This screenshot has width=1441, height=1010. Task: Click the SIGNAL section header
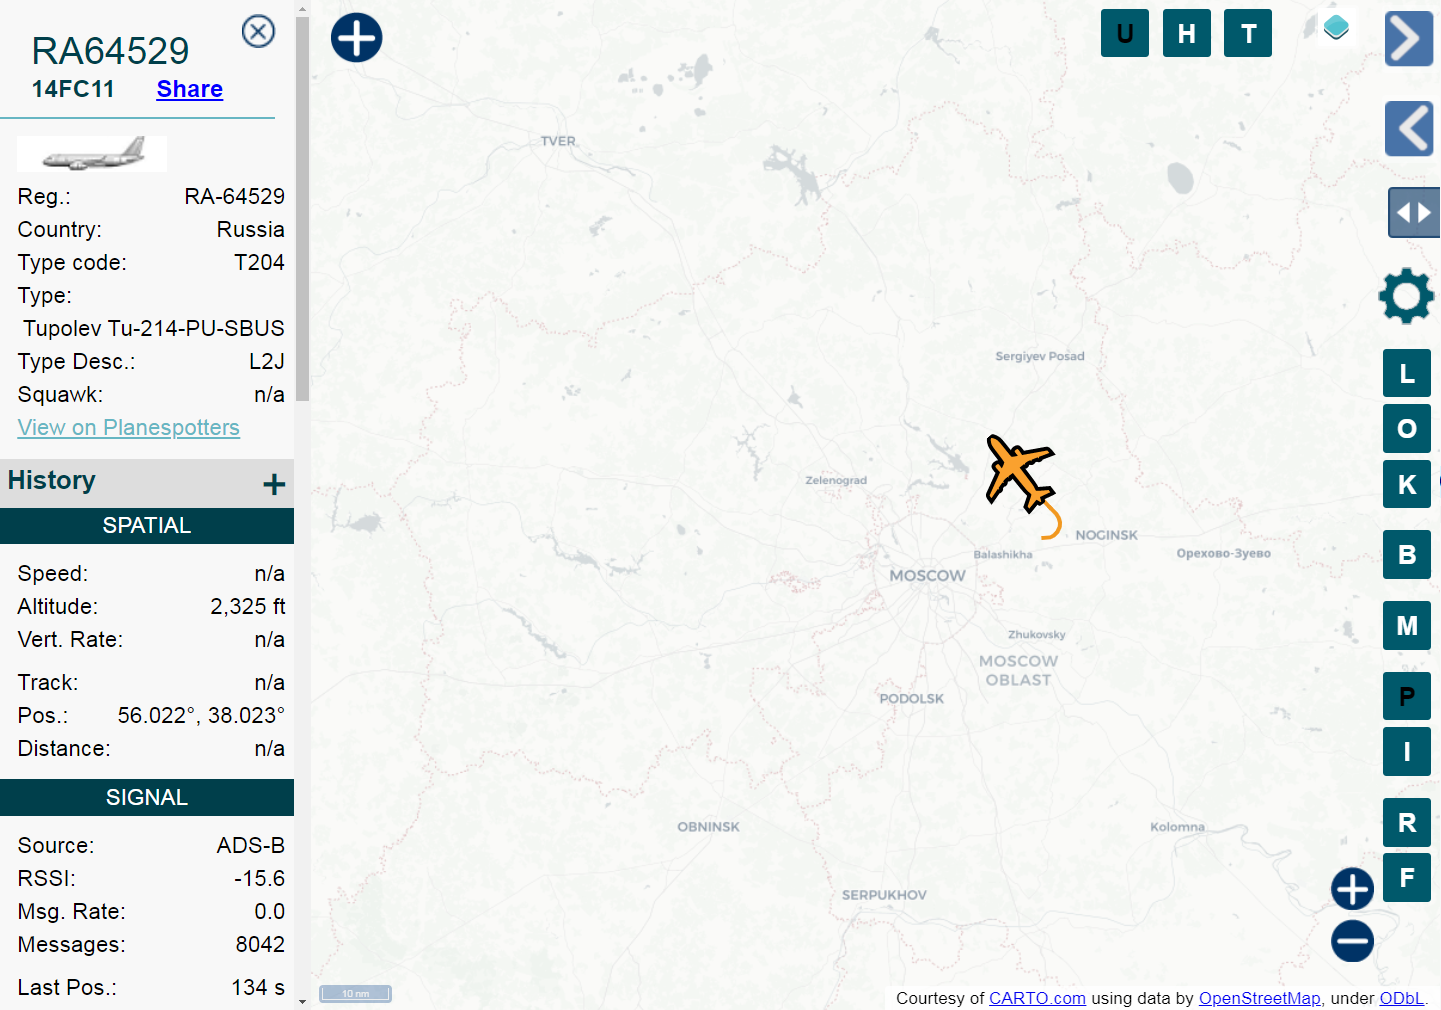[x=147, y=798]
